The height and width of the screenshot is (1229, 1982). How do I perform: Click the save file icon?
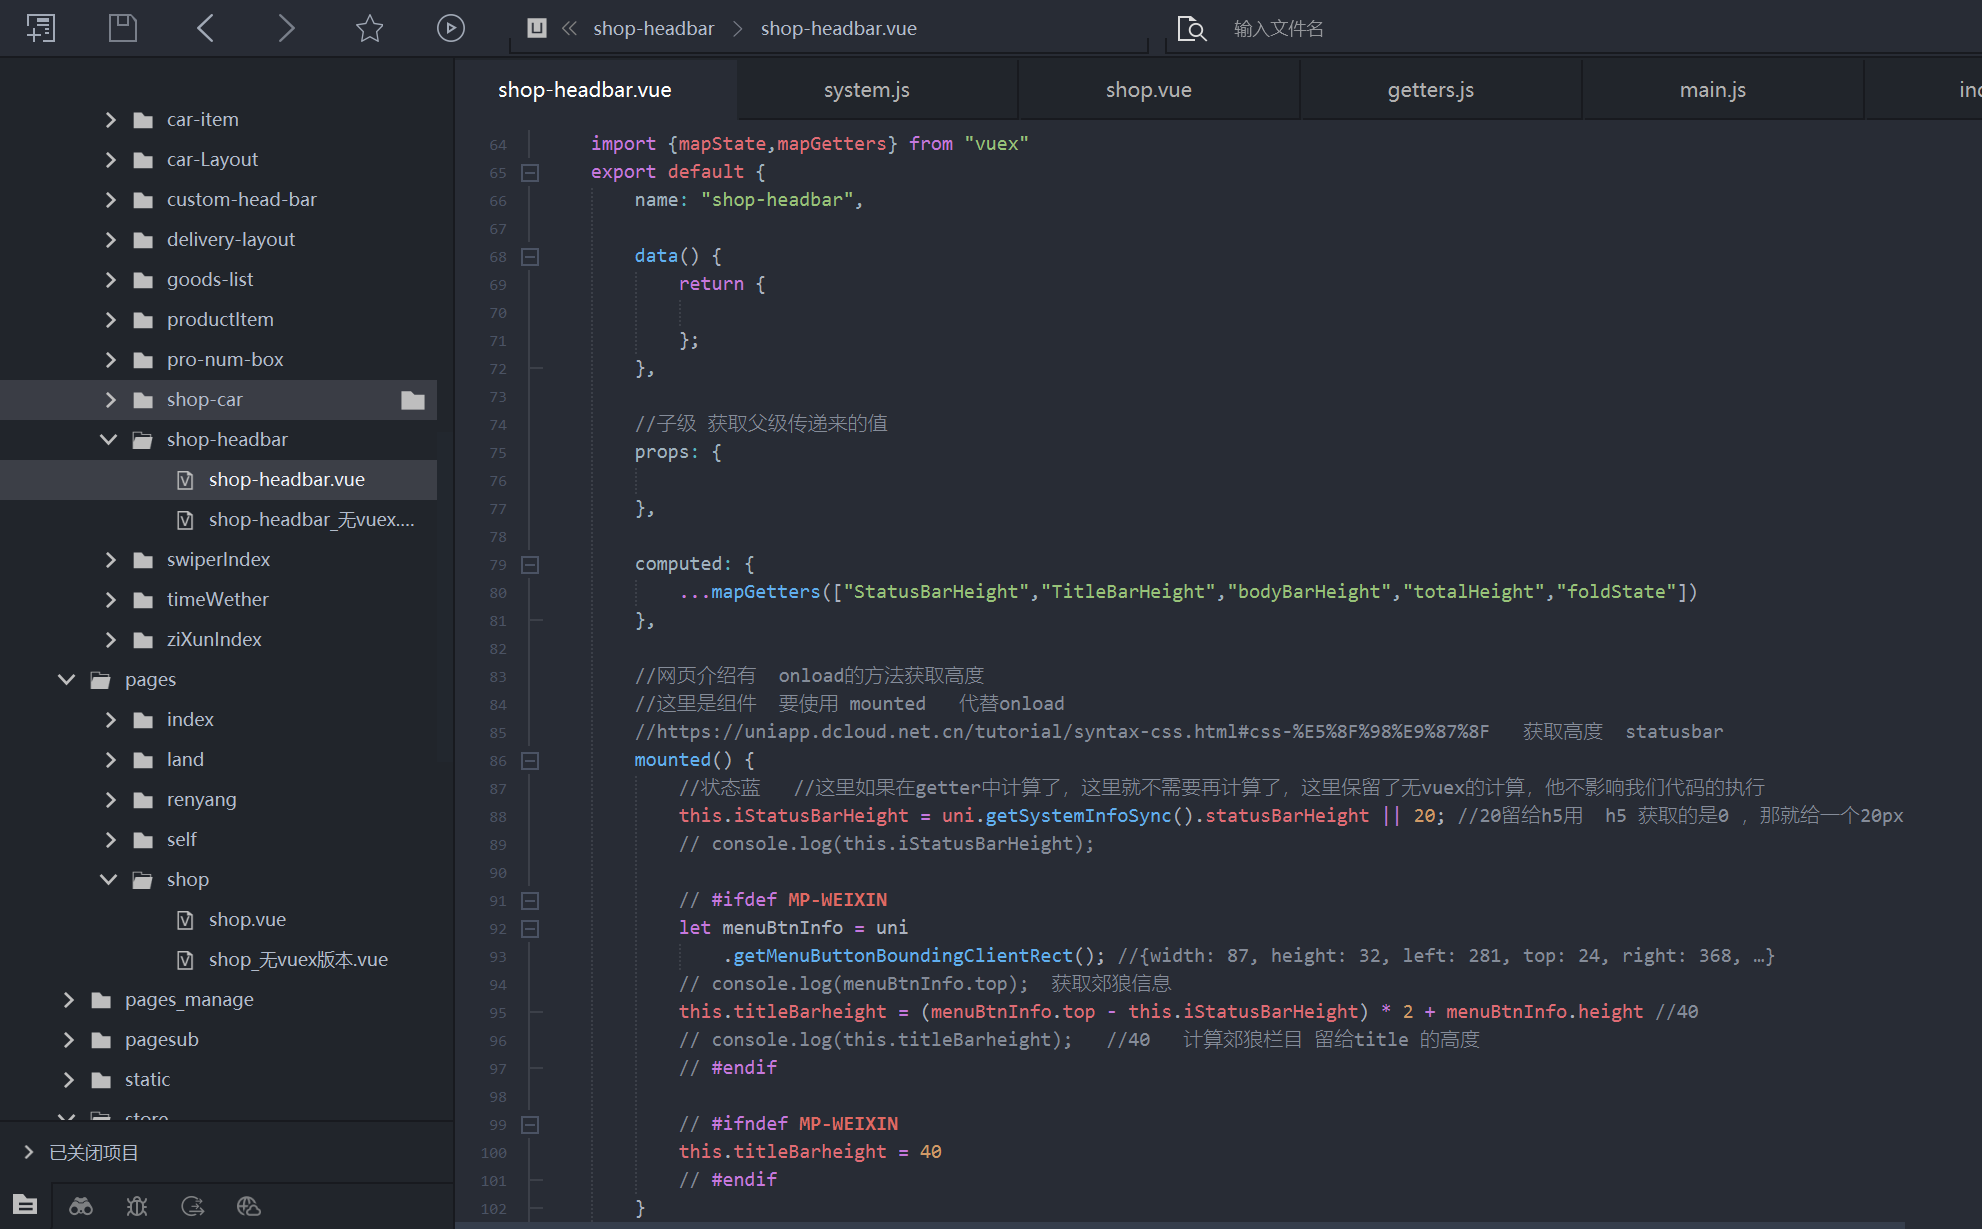pos(123,28)
